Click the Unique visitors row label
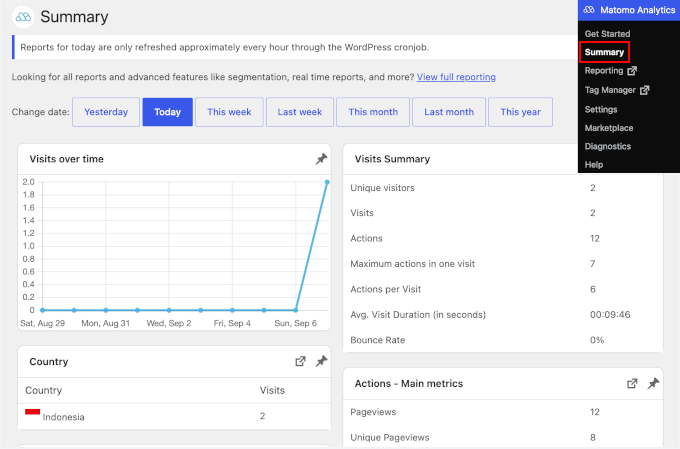Screen dimensions: 680x449 click(382, 188)
